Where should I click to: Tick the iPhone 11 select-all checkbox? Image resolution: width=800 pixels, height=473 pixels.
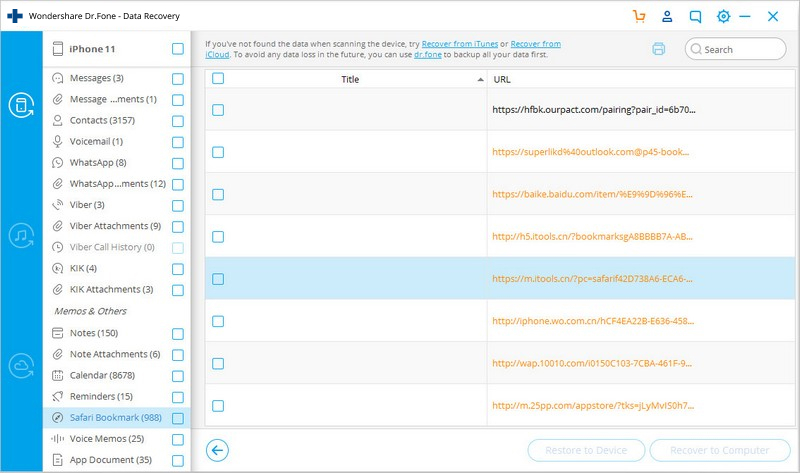pos(178,49)
